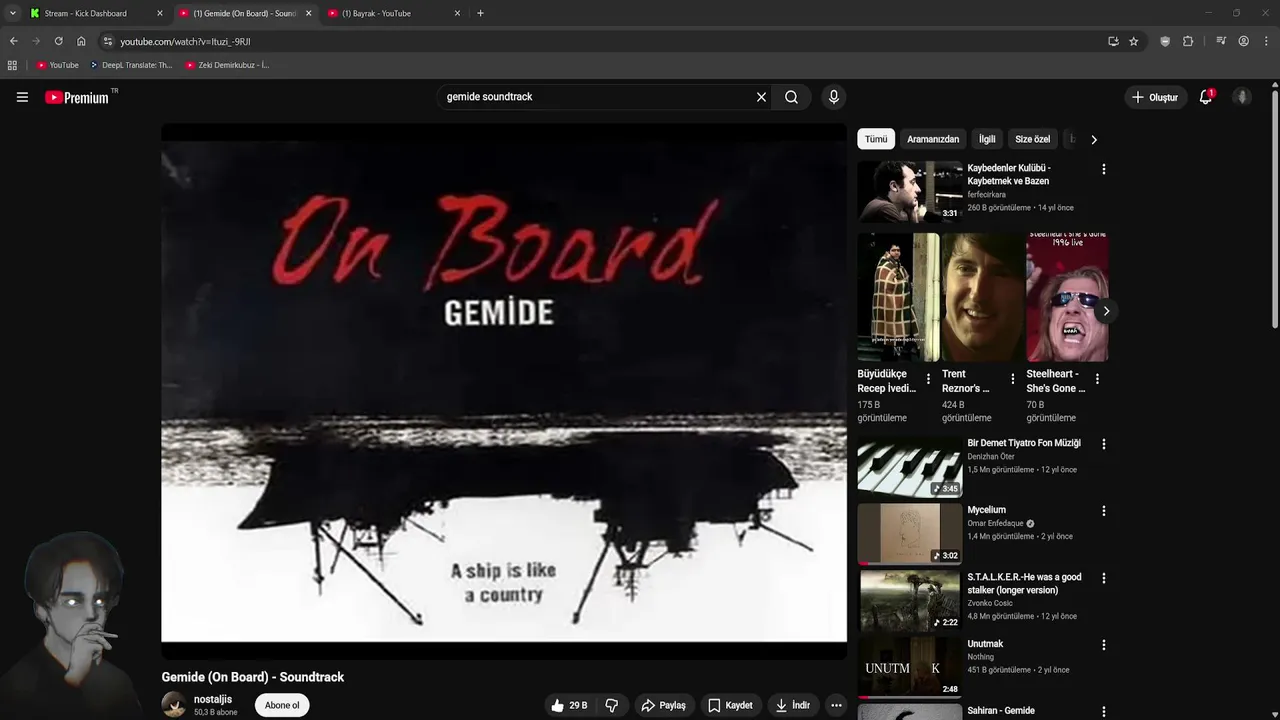Open Steelheart She's Gone short thumbnail
Image resolution: width=1280 pixels, height=720 pixels.
click(x=1067, y=297)
